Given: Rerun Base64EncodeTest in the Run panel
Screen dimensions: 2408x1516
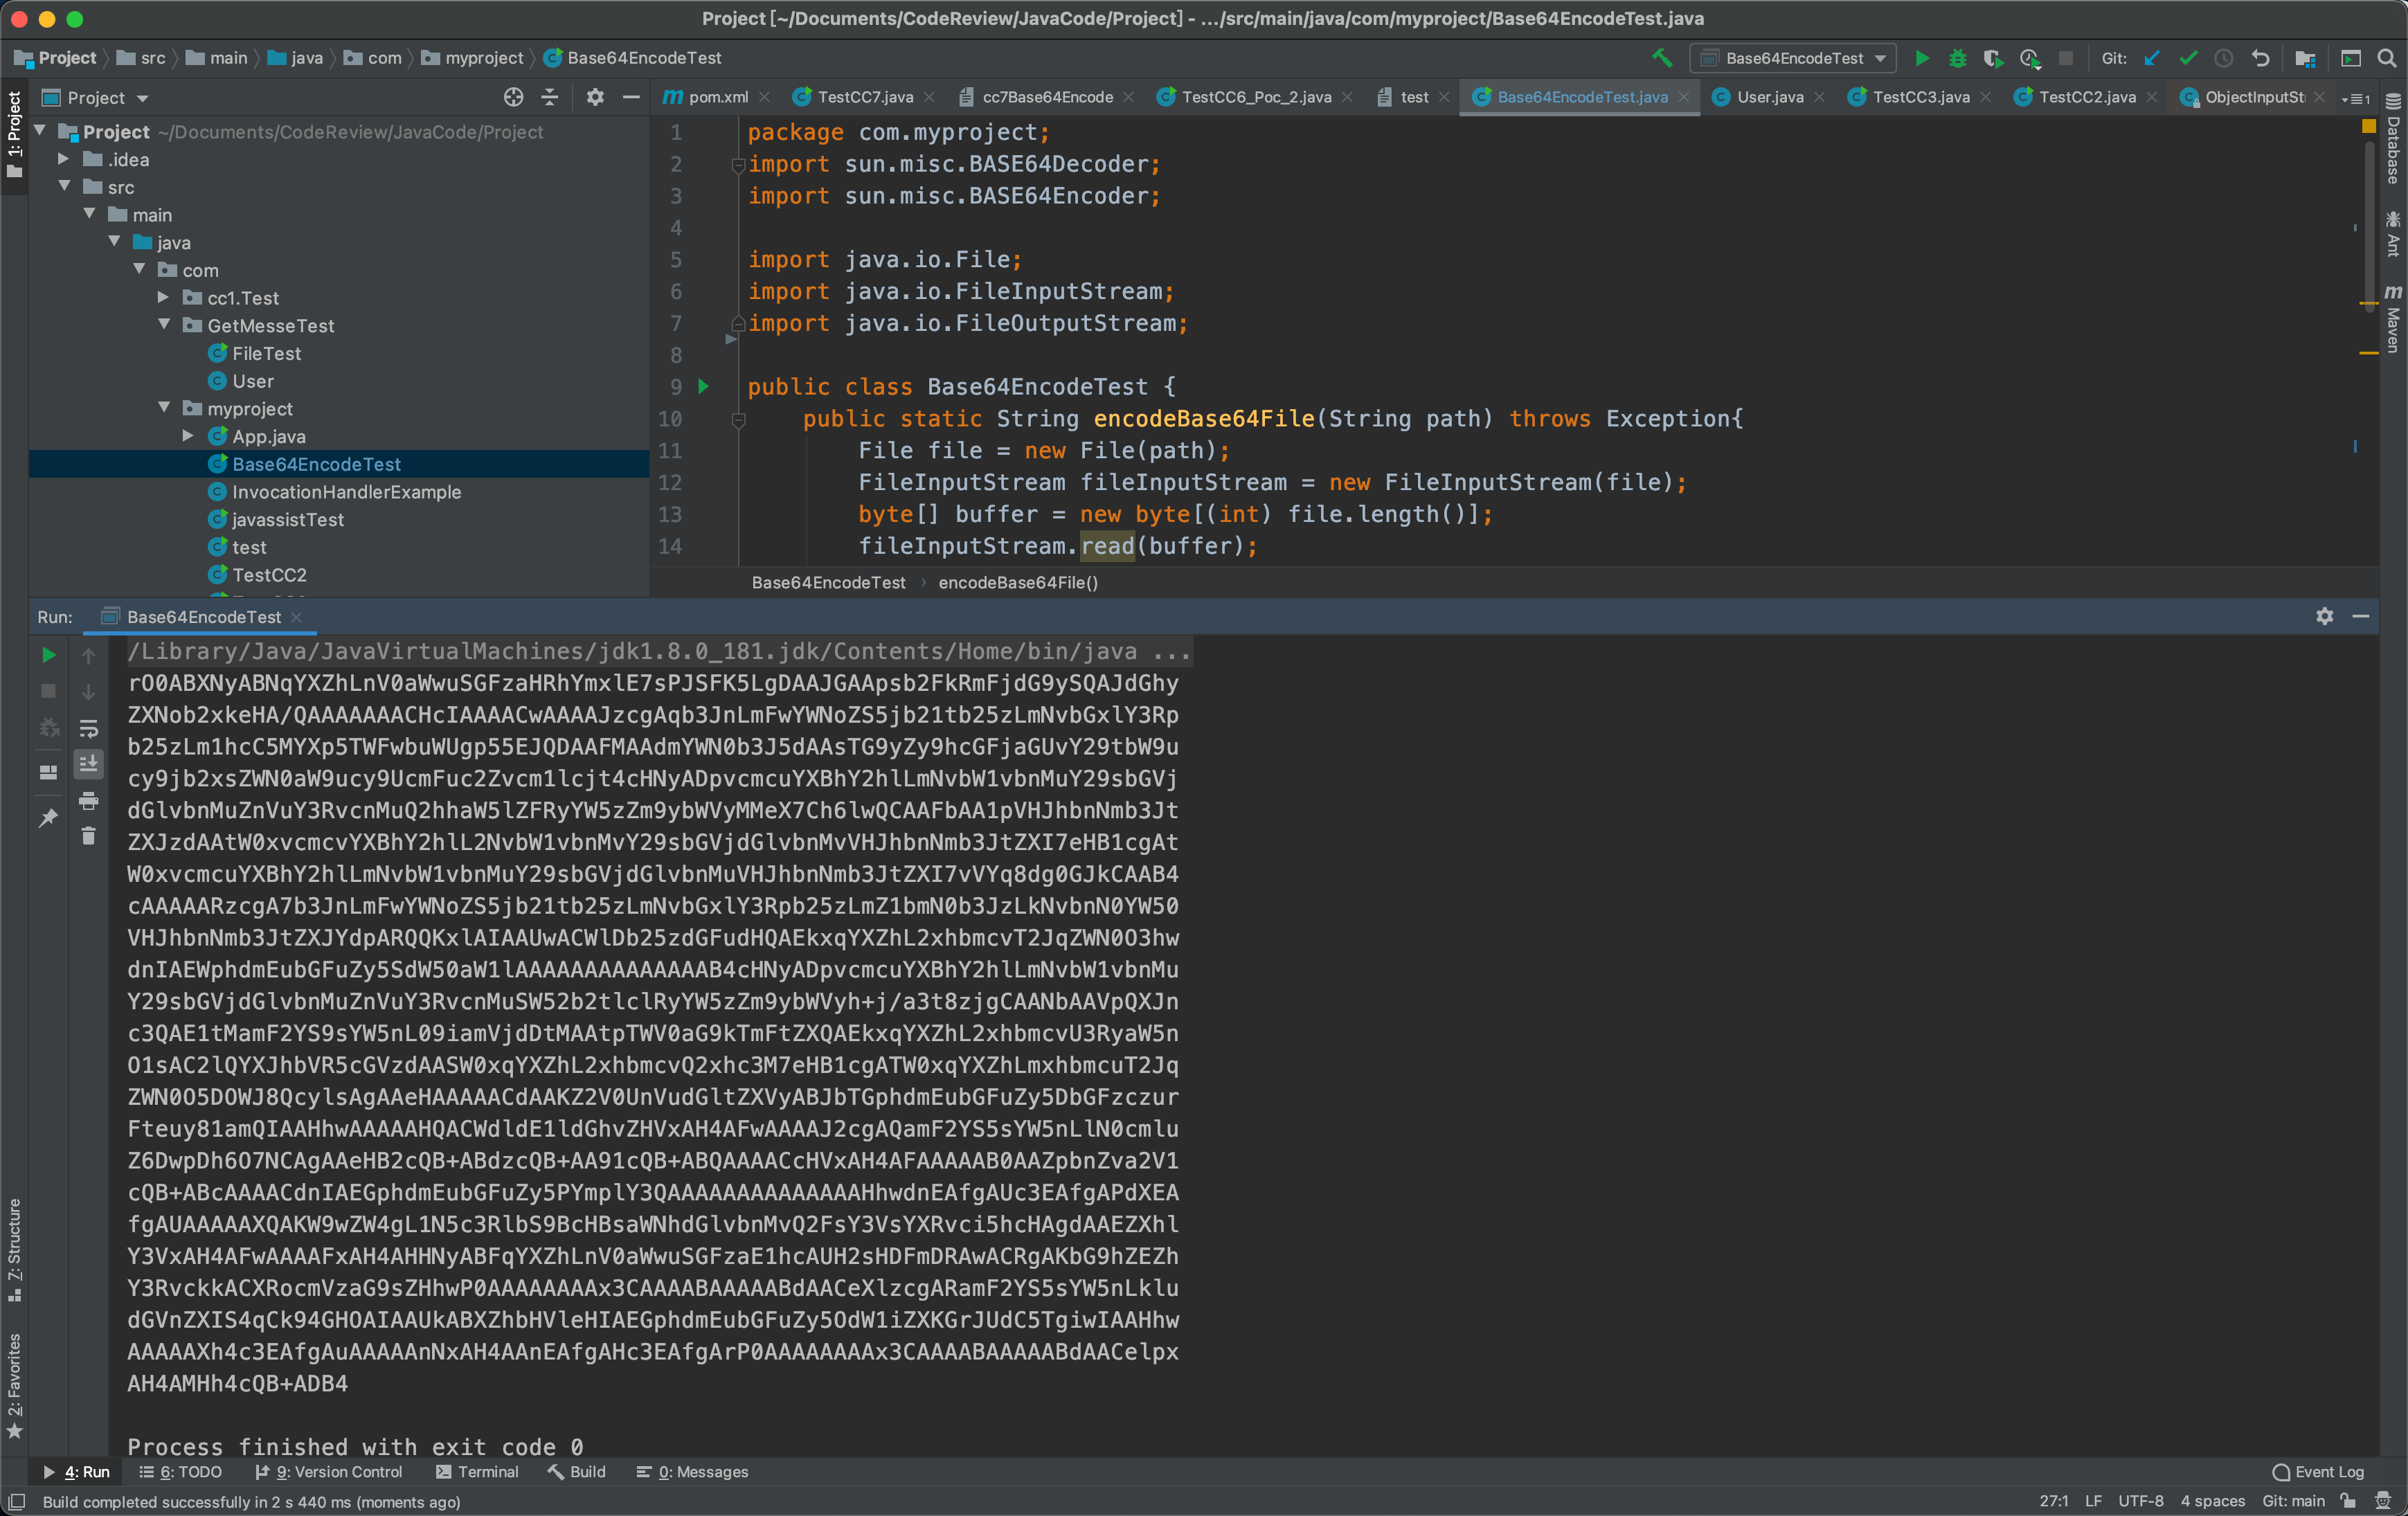Looking at the screenshot, I should coord(48,655).
